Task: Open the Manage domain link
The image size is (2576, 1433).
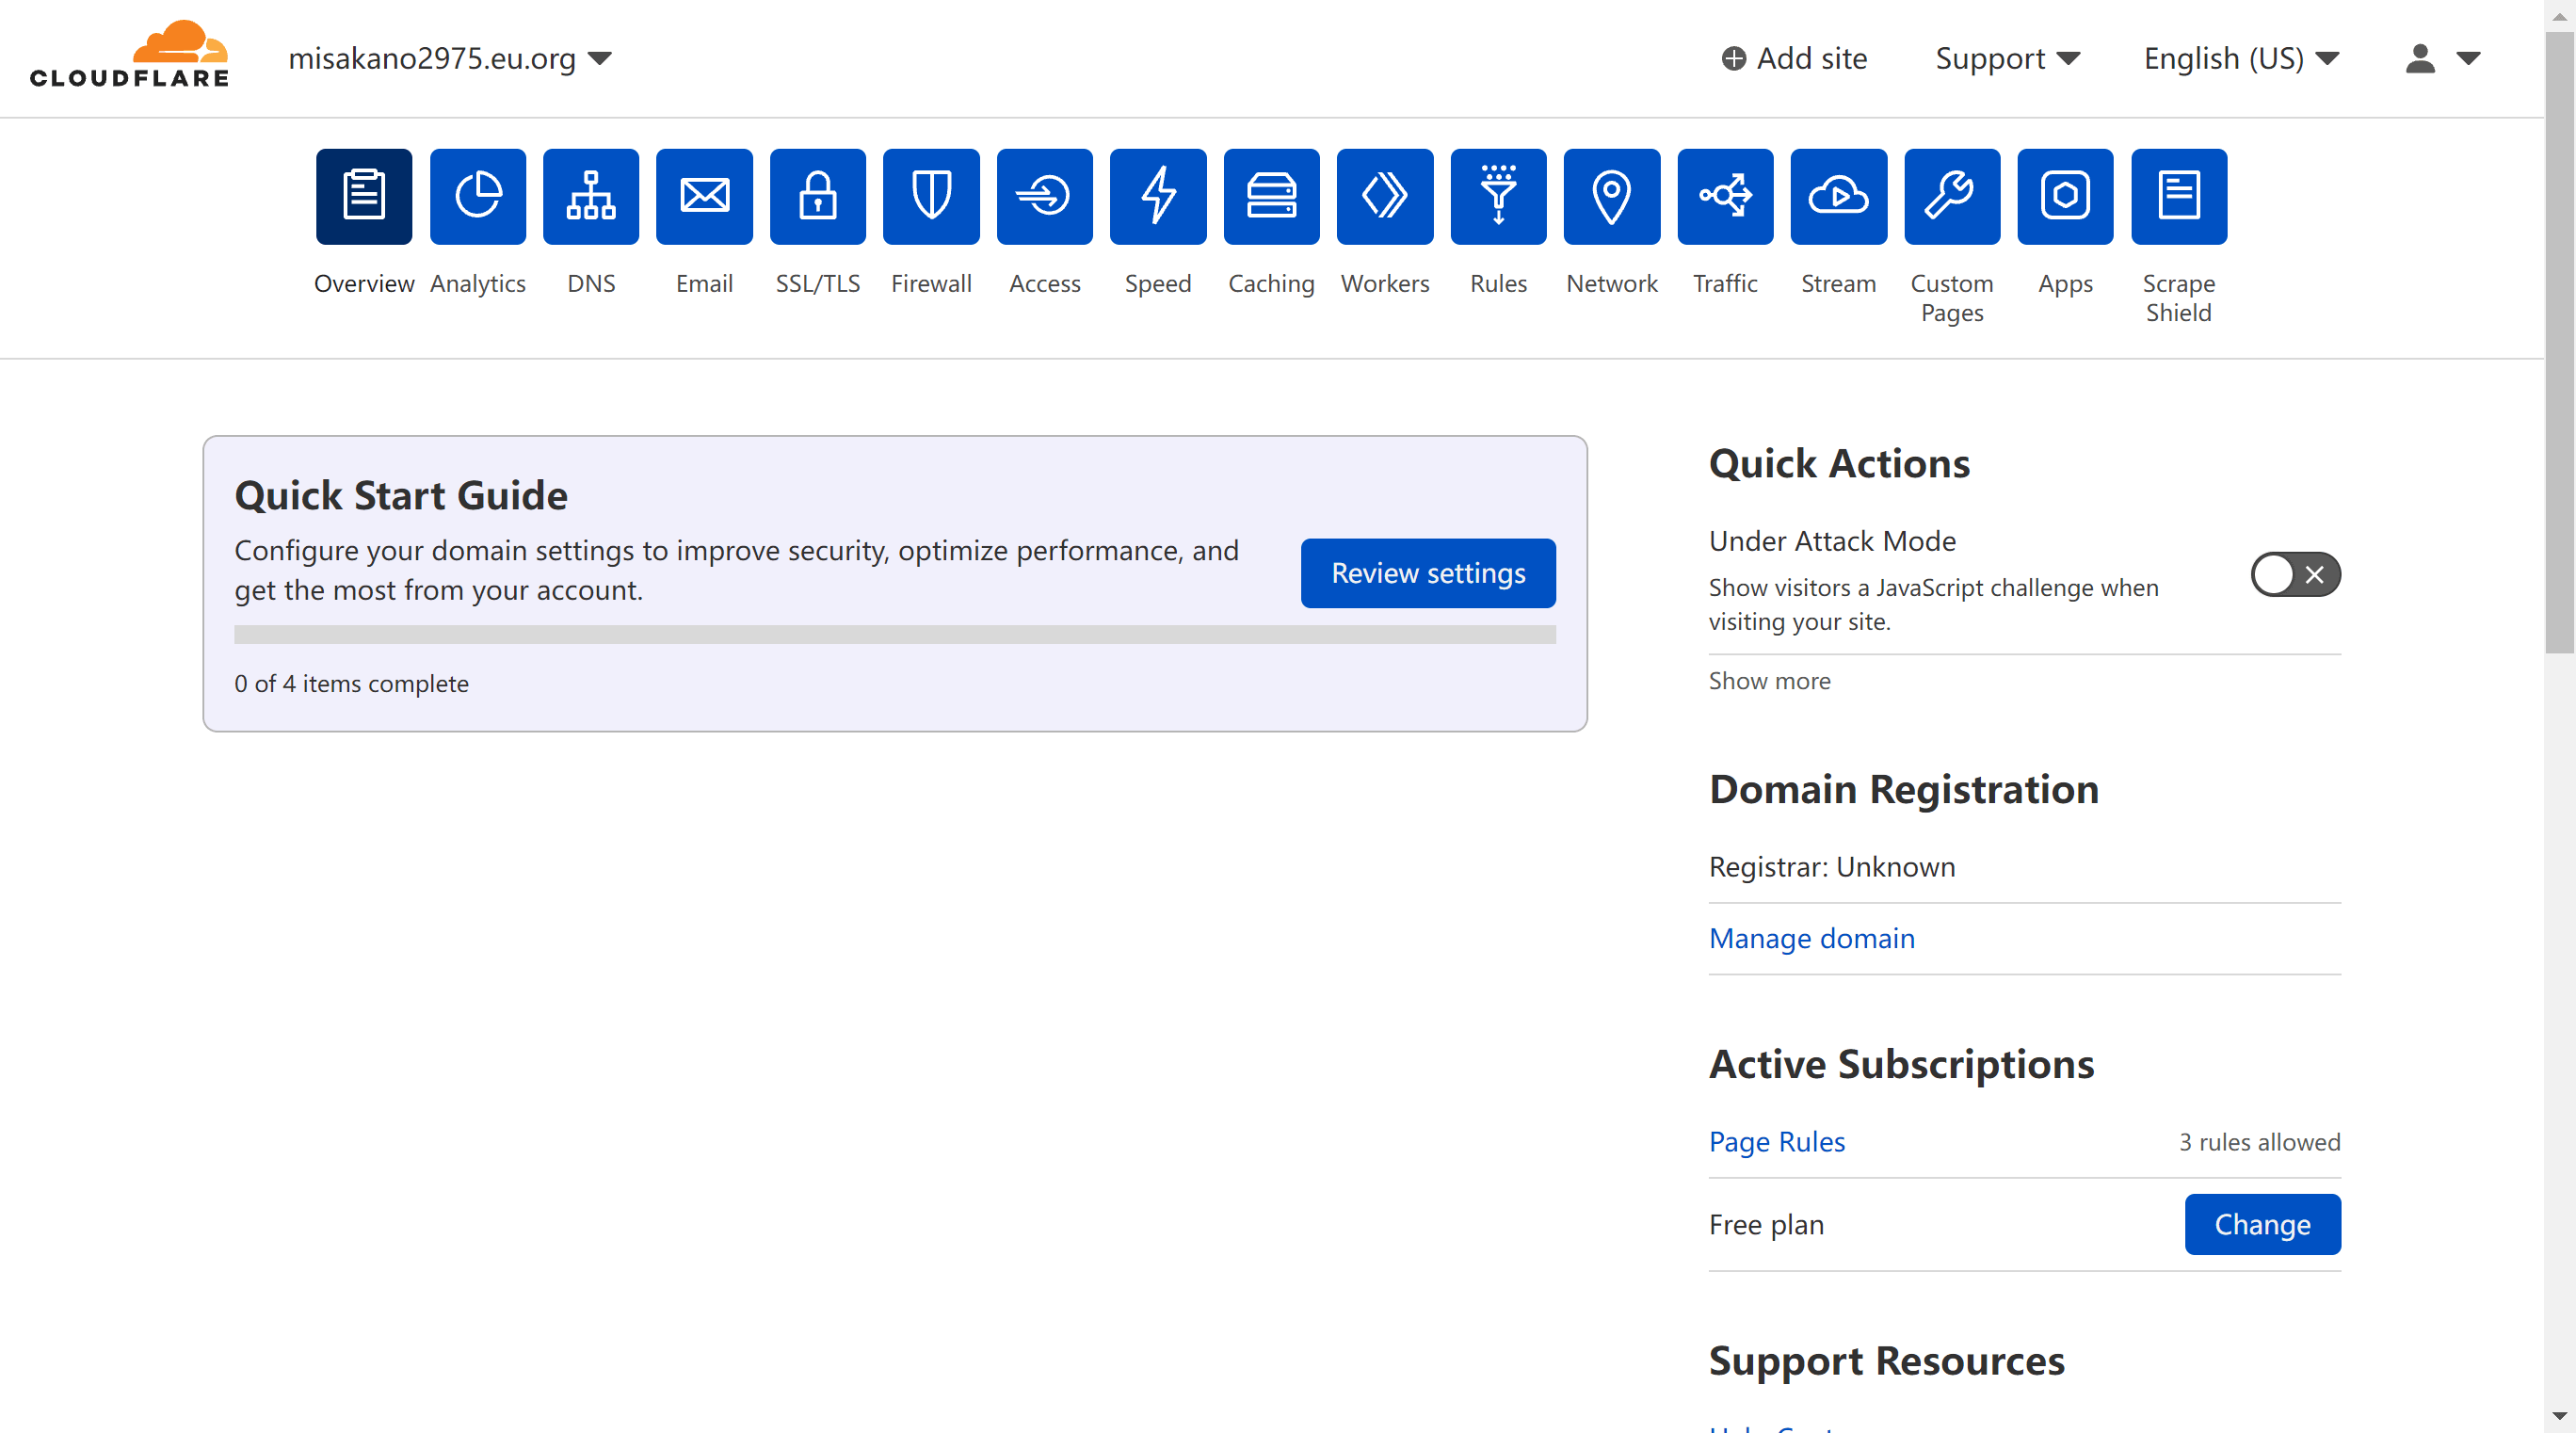Action: (1811, 938)
